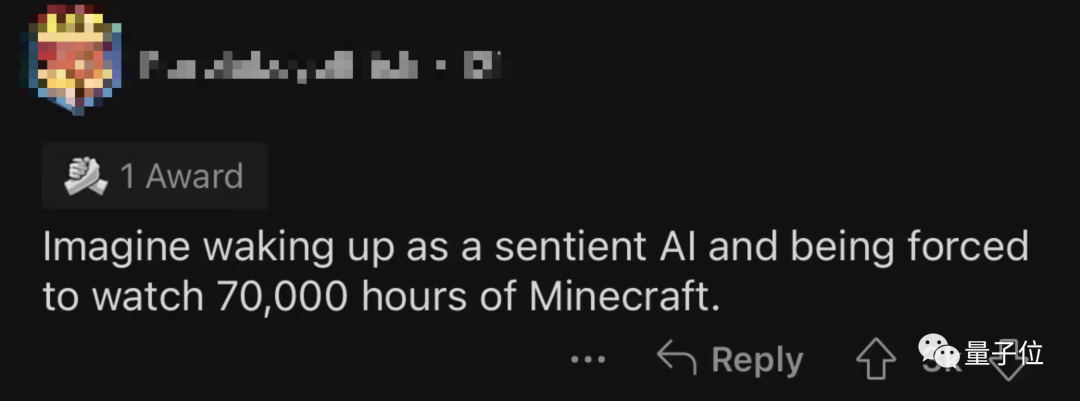1080x401 pixels.
Task: Click the curved reply arrow icon
Action: point(676,359)
